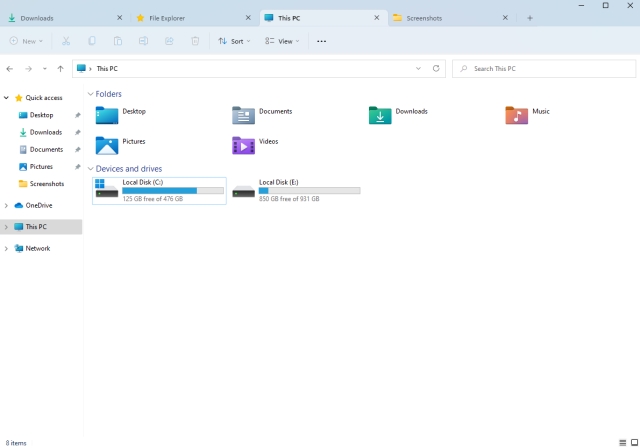Viewport: 640px width, 448px height.
Task: Click the Copy icon in toolbar
Action: (92, 41)
